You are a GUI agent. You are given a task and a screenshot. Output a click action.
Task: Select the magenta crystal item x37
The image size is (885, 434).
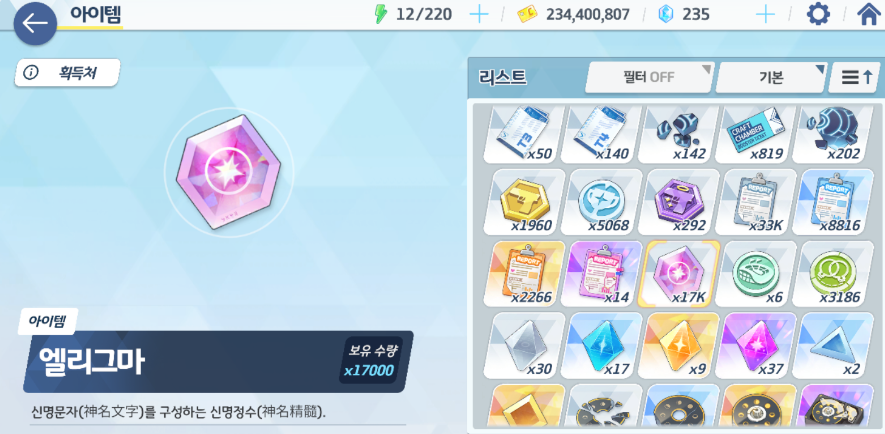(756, 345)
